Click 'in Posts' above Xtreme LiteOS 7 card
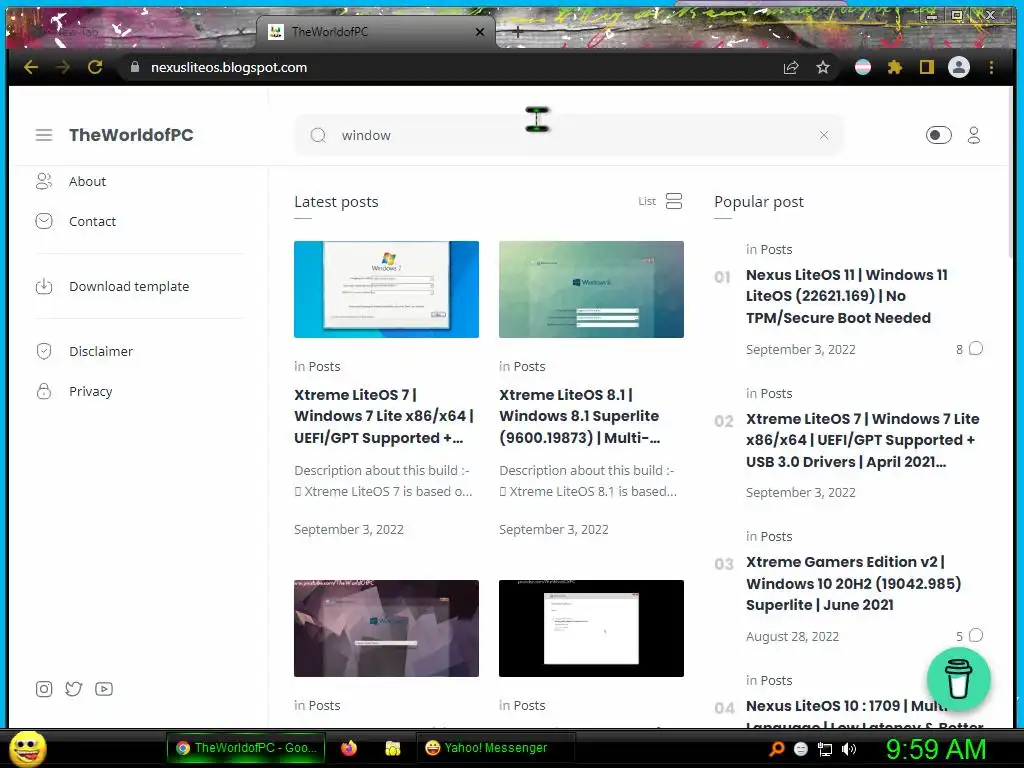1024x768 pixels. coord(317,366)
